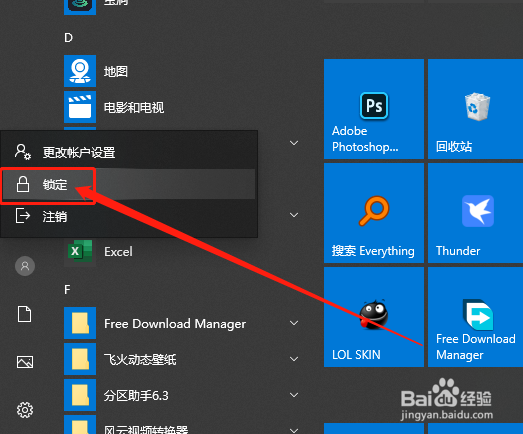
Task: Click the Excel label in the list
Action: pyautogui.click(x=118, y=252)
